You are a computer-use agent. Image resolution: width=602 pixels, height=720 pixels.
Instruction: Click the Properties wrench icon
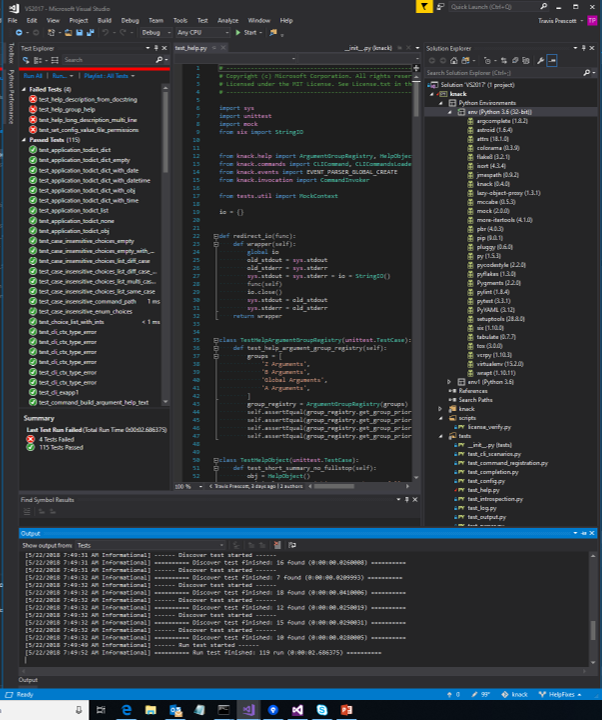pos(541,61)
